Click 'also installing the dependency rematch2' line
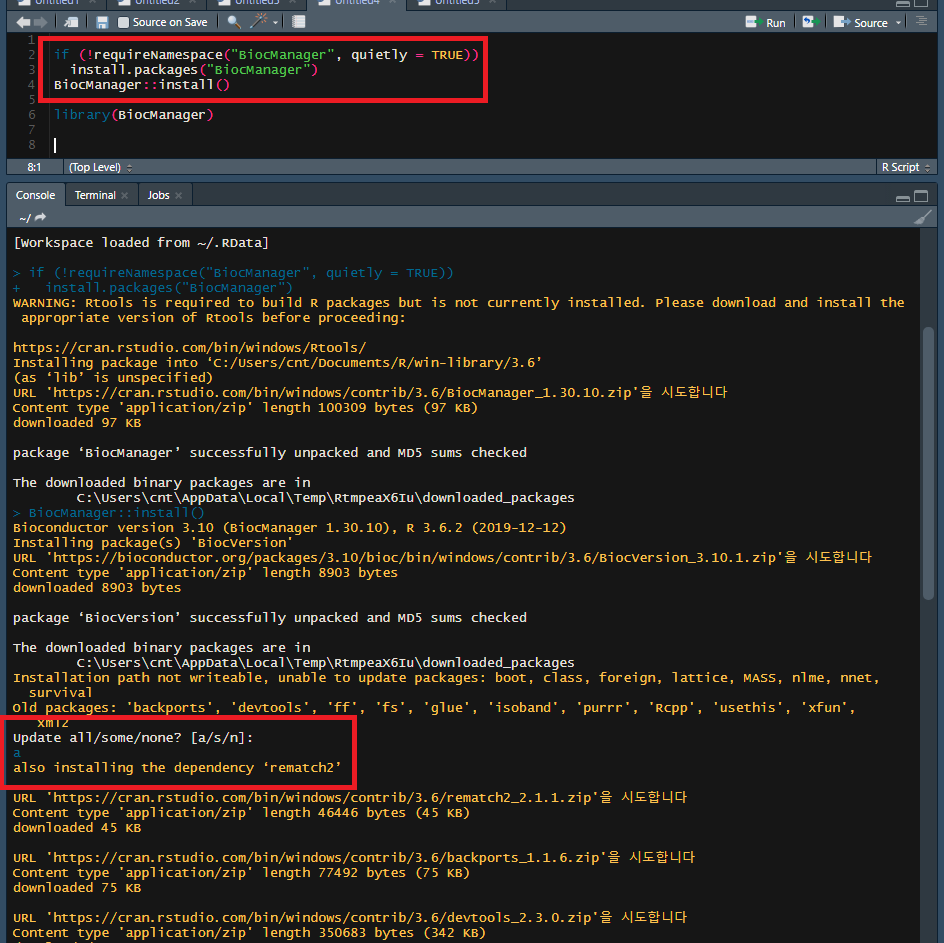Screen dimensions: 944x943 click(x=177, y=768)
